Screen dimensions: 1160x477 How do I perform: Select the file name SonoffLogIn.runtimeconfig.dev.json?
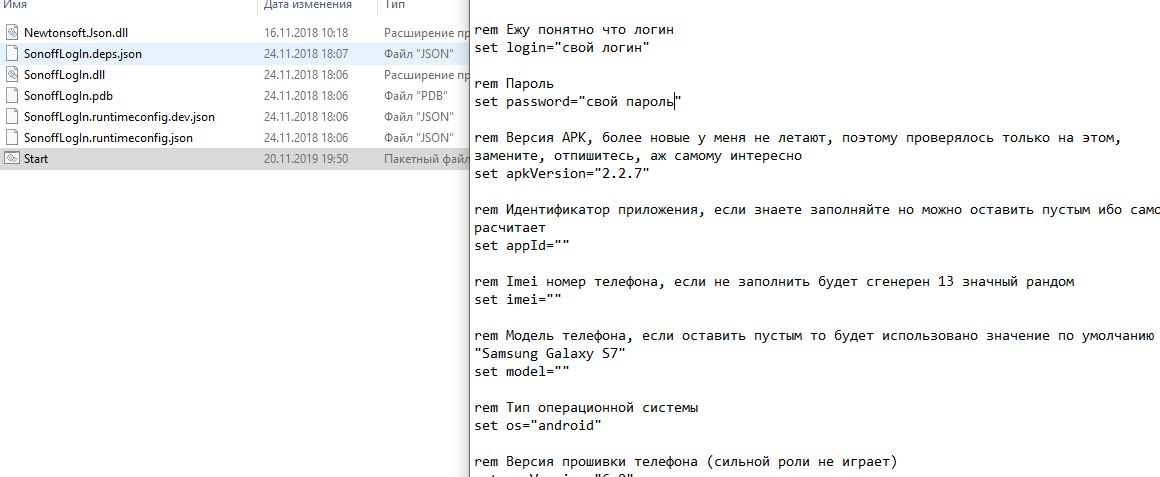[x=119, y=117]
